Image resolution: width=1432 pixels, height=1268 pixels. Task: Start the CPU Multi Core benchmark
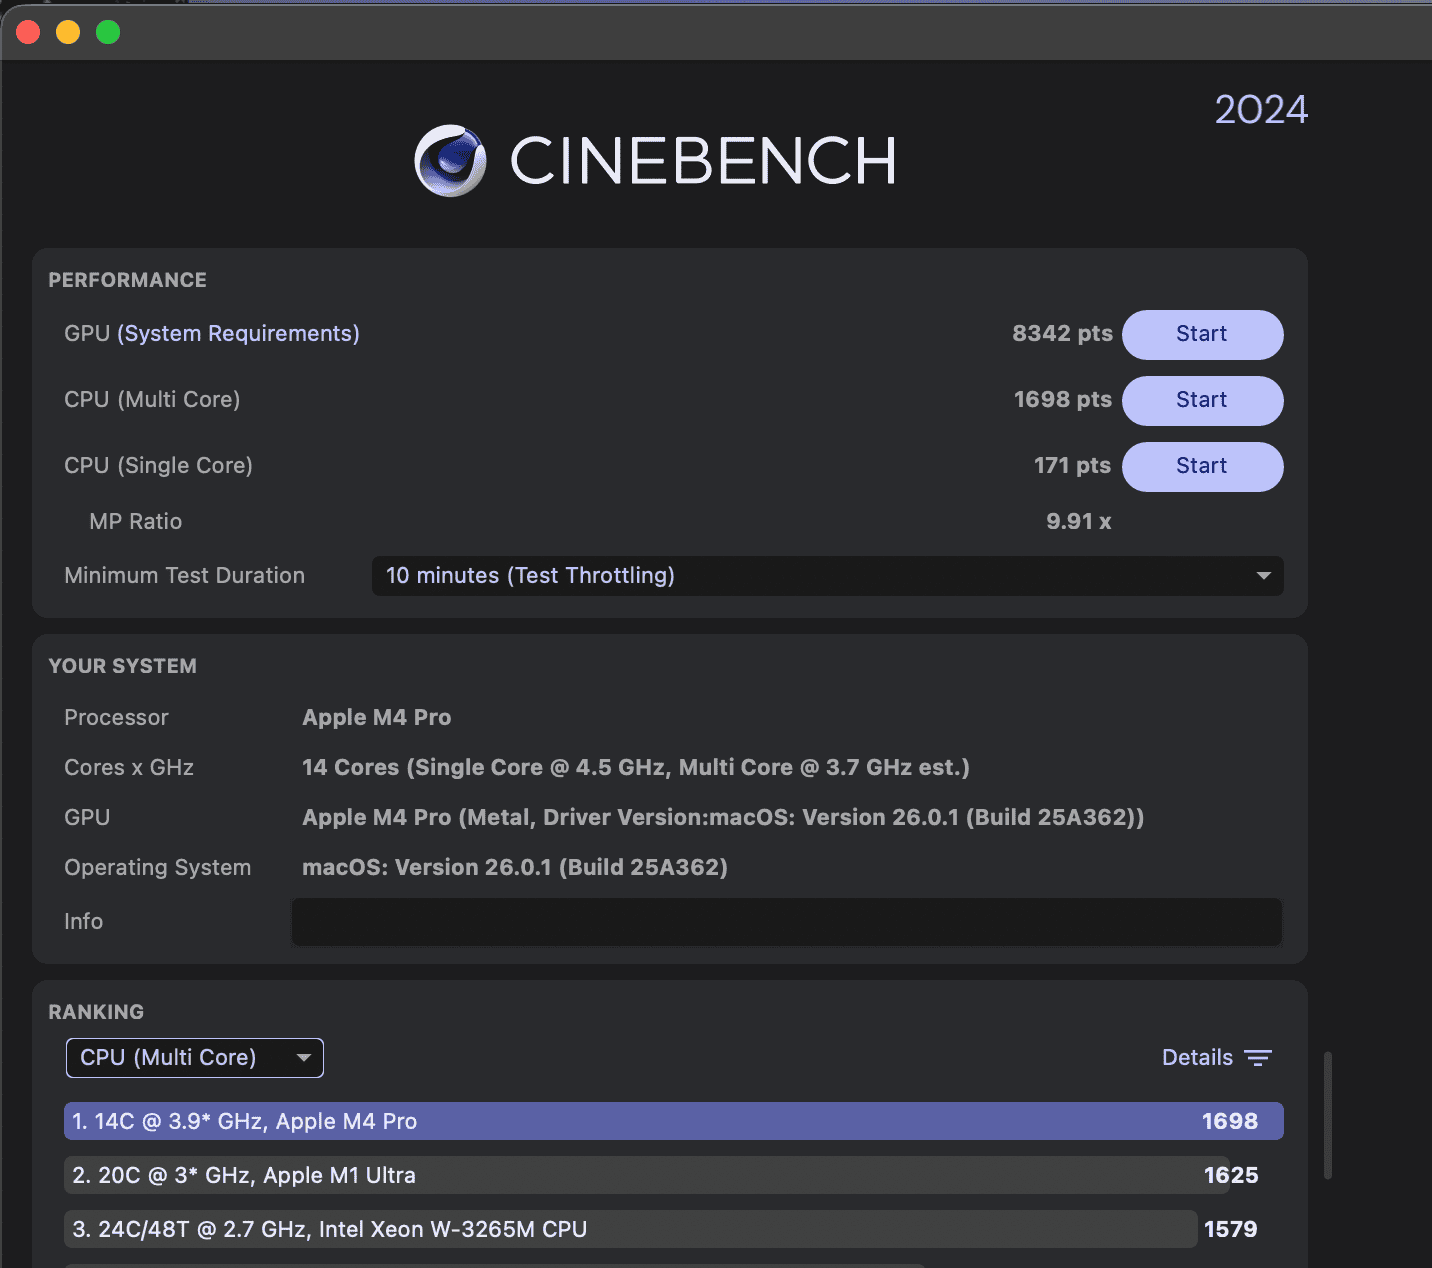1202,400
